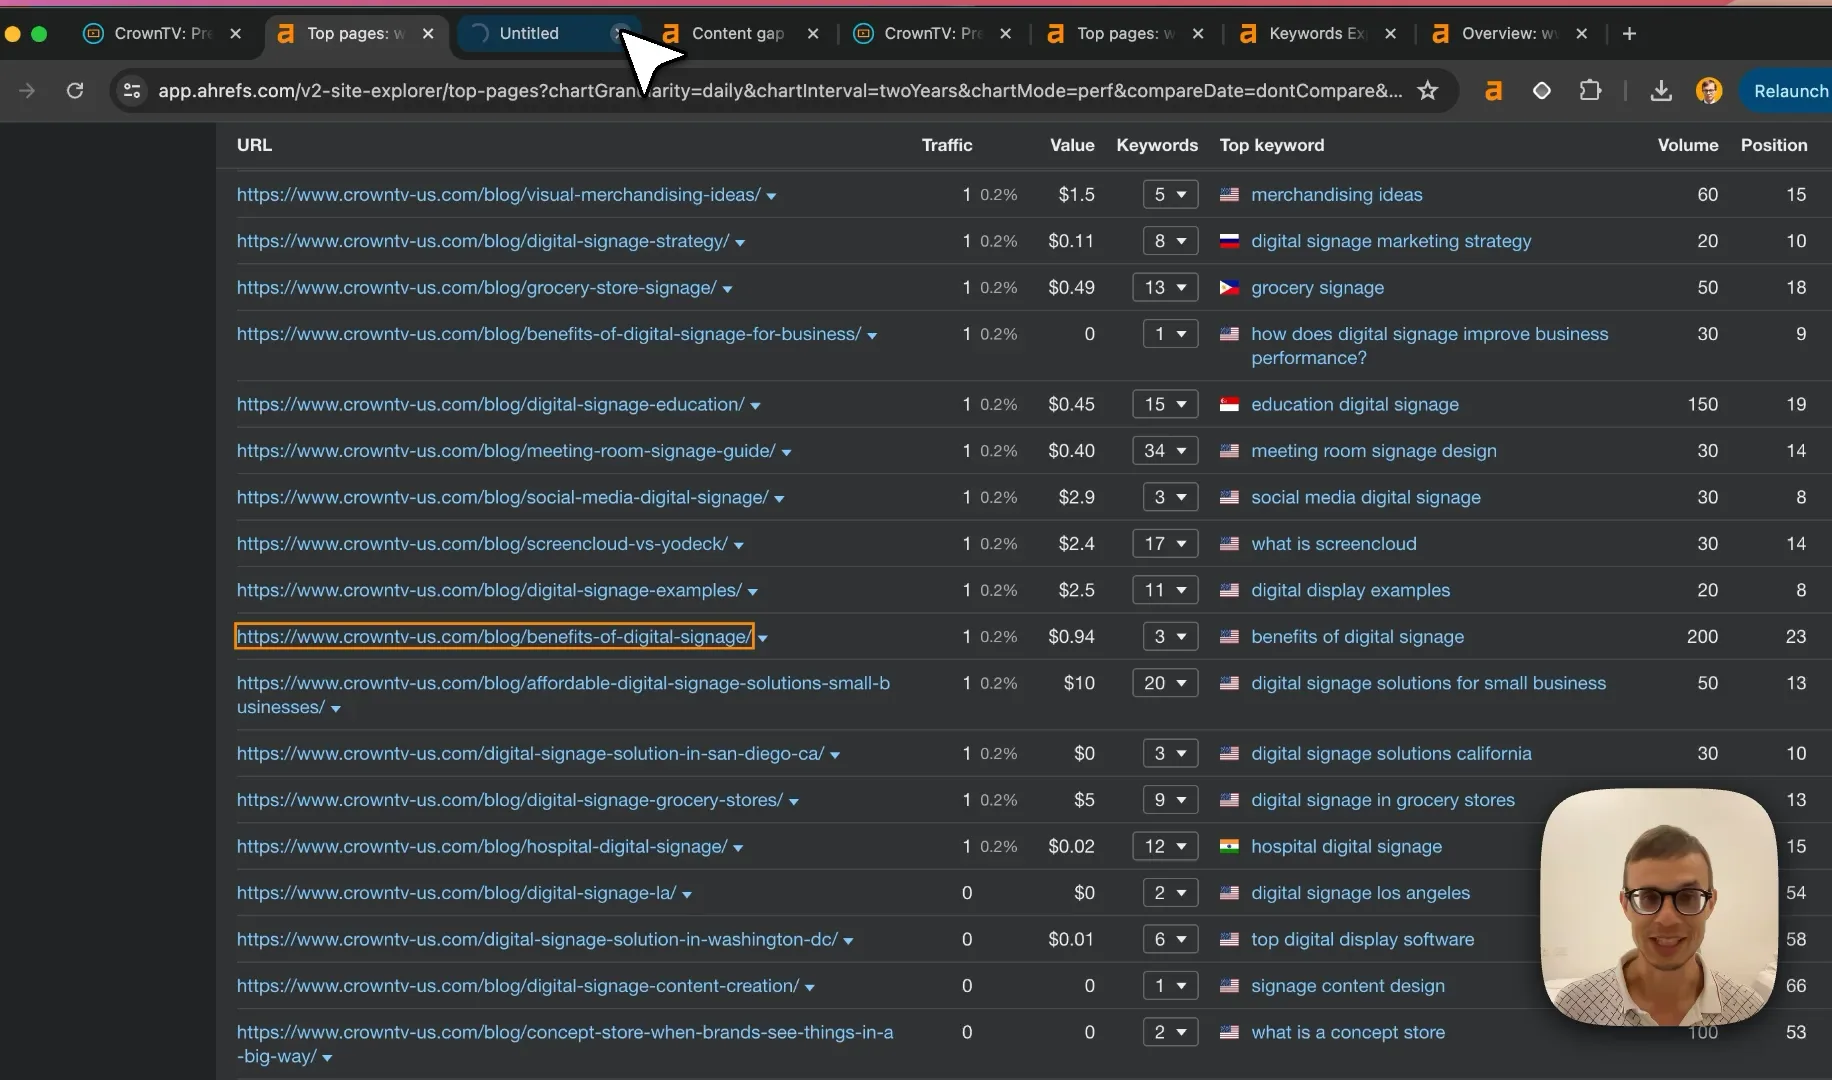
Task: Open the hospital-digital-signage blog URL
Action: [482, 847]
